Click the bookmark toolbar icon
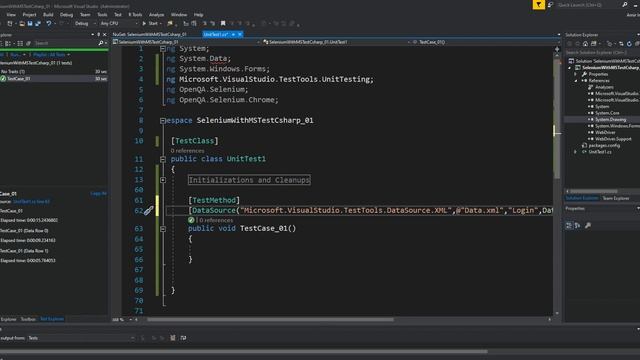The height and width of the screenshot is (360, 640). pyautogui.click(x=223, y=24)
